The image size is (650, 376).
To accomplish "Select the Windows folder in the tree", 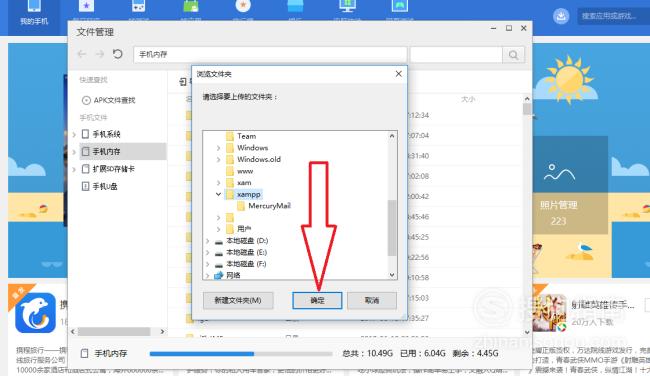I will click(x=252, y=148).
